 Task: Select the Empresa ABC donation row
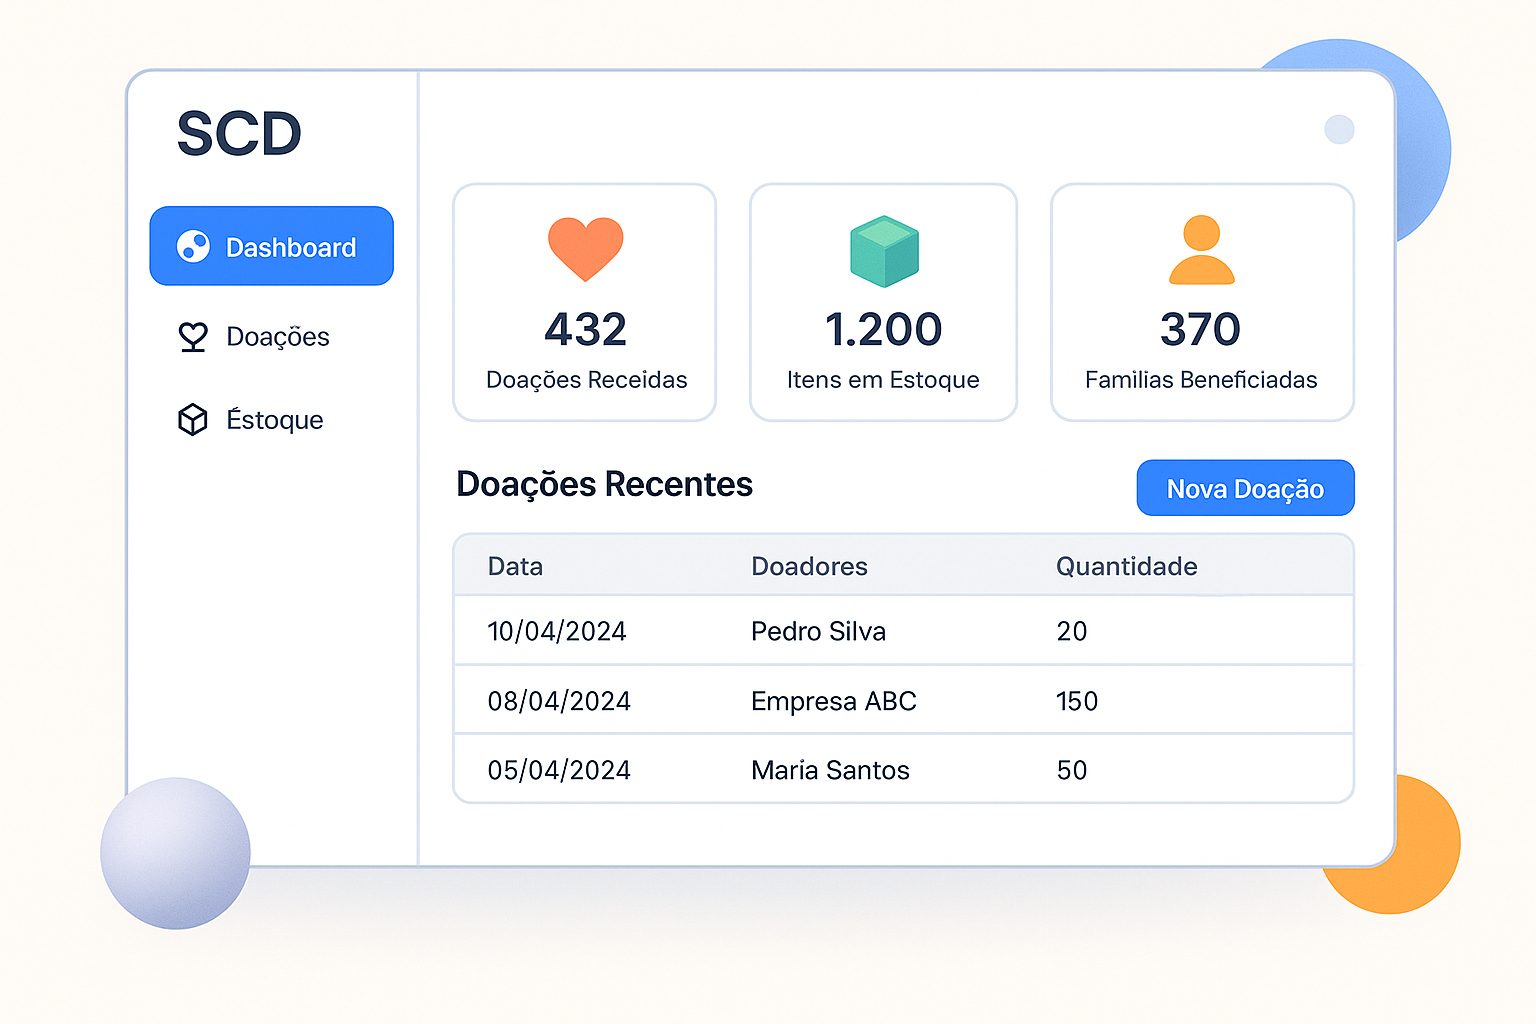coord(833,701)
